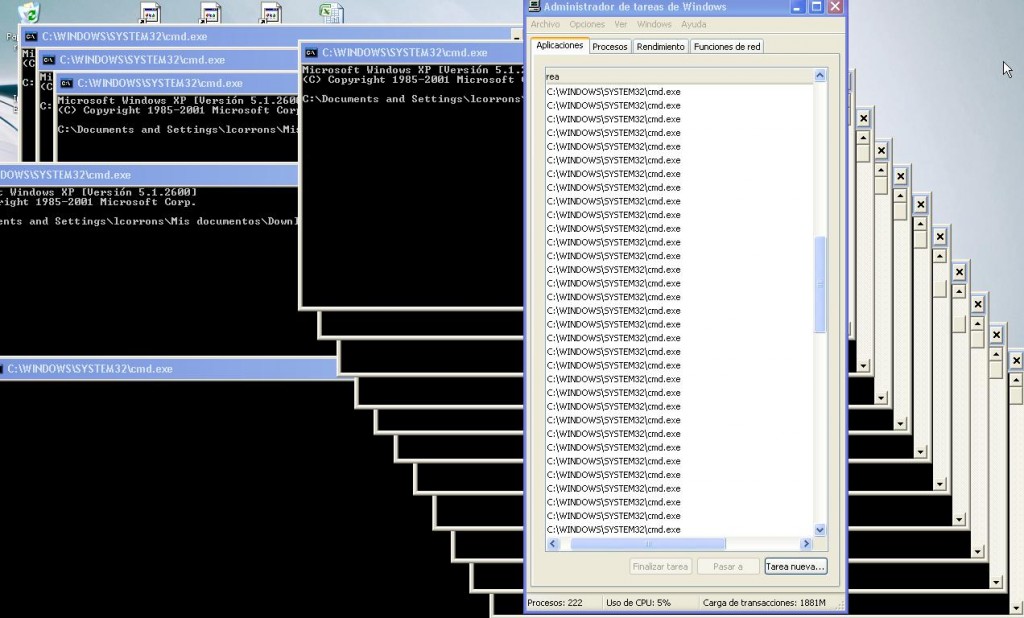
Task: Click the size grip in Task Manager's status bar
Action: (x=839, y=605)
